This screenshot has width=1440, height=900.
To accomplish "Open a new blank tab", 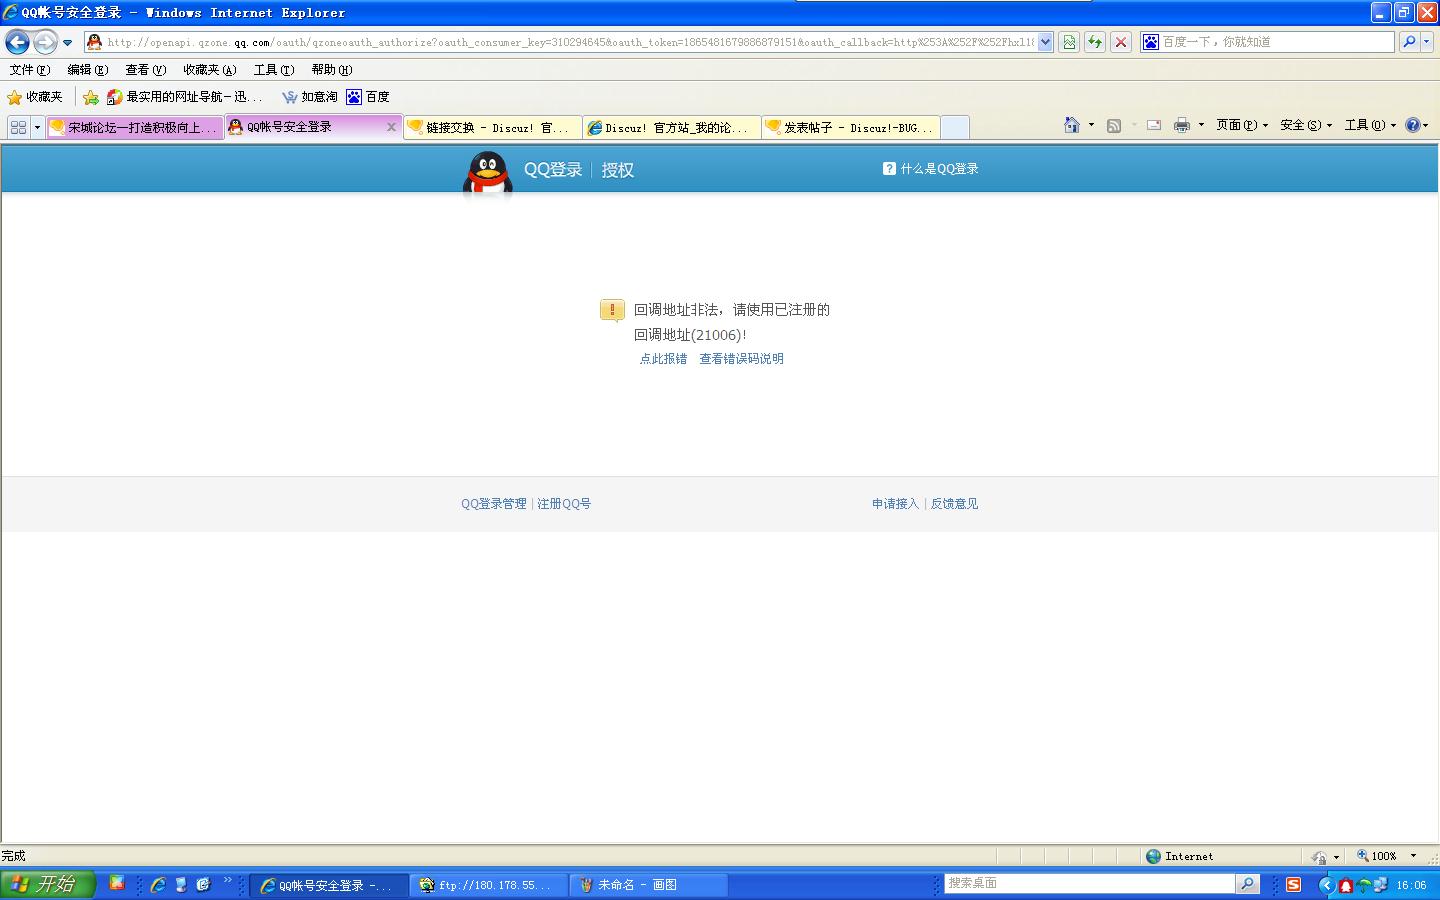I will tap(955, 127).
